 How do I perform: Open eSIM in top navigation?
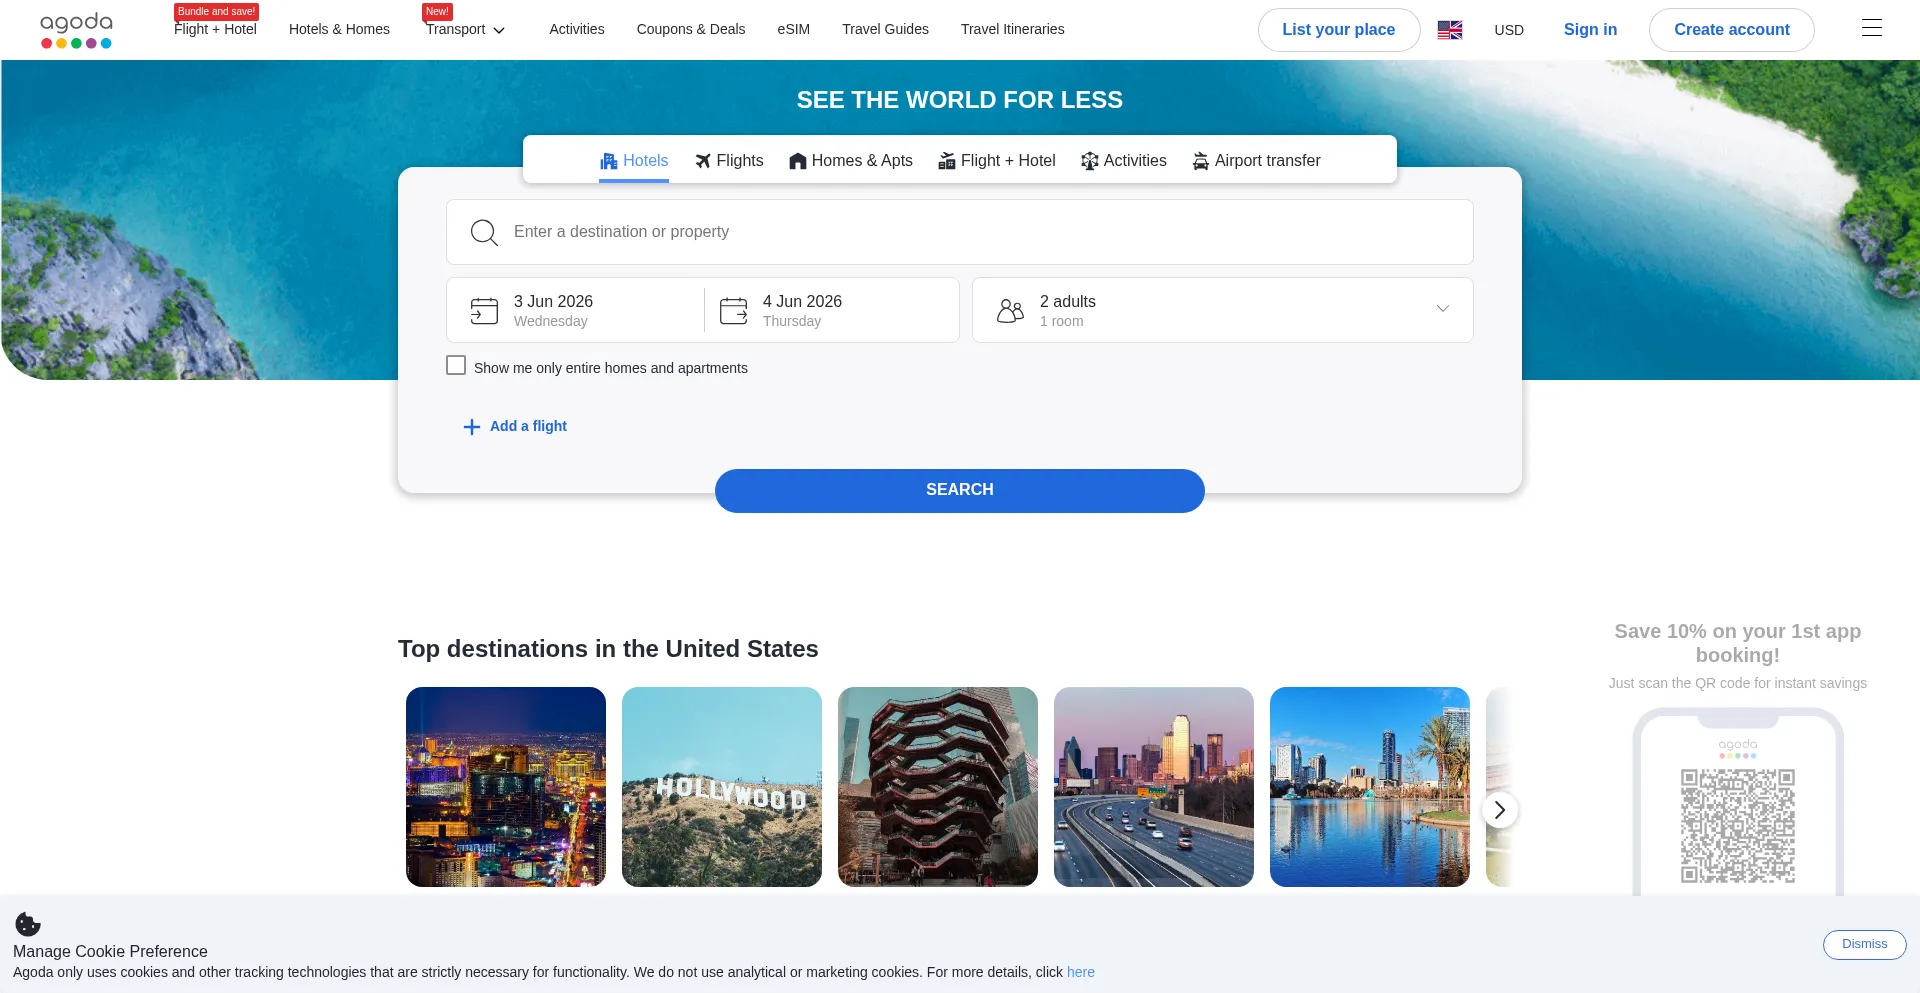coord(794,30)
